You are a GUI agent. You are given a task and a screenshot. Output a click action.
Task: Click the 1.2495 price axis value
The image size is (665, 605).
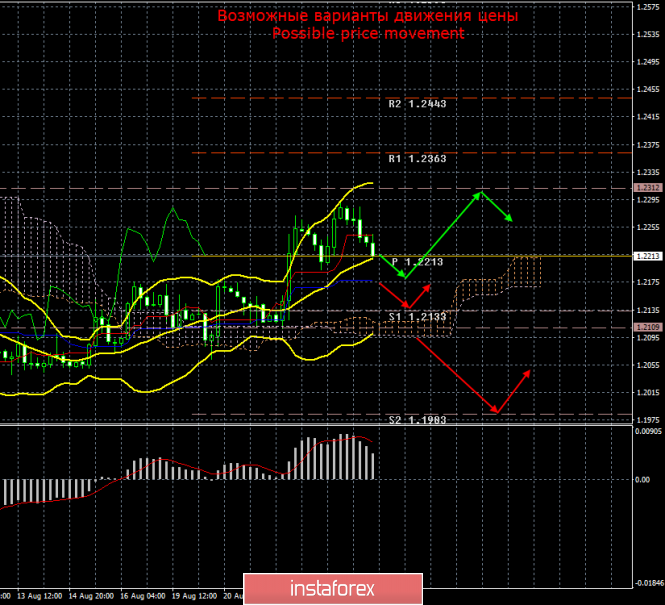click(x=648, y=62)
